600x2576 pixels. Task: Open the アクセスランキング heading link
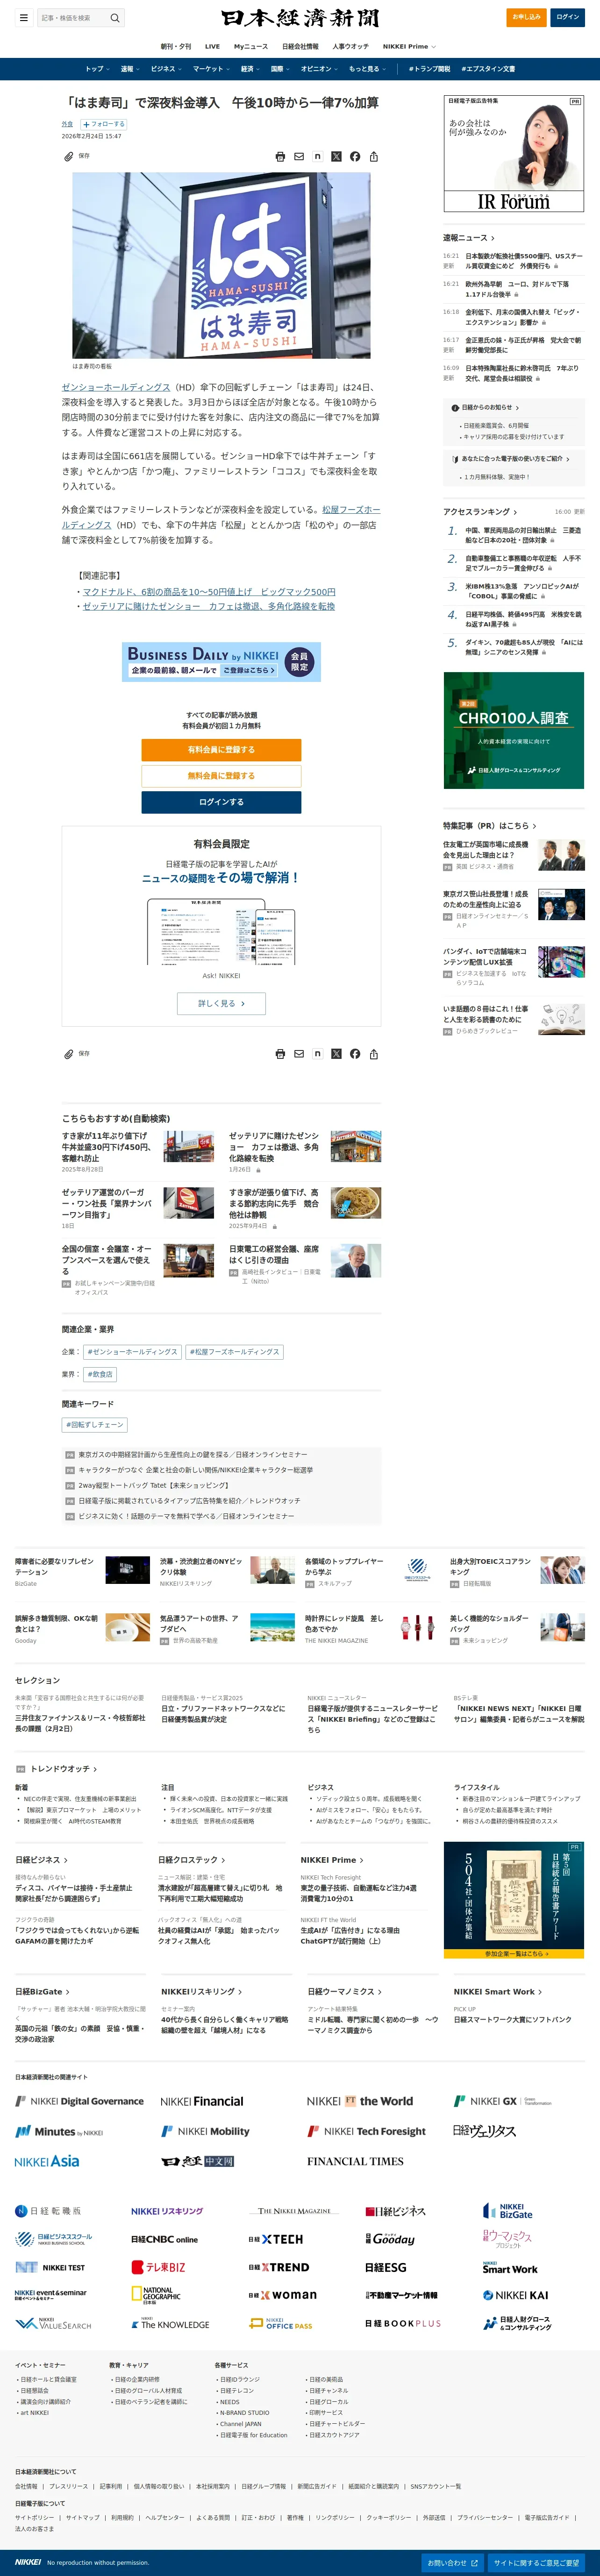pyautogui.click(x=480, y=511)
